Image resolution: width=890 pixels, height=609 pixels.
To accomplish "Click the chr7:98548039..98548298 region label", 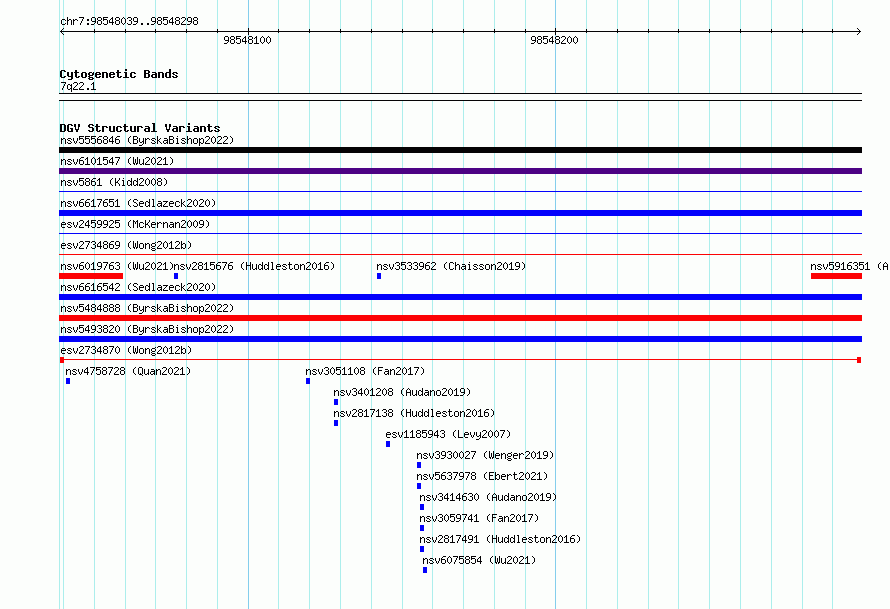I will pyautogui.click(x=129, y=21).
